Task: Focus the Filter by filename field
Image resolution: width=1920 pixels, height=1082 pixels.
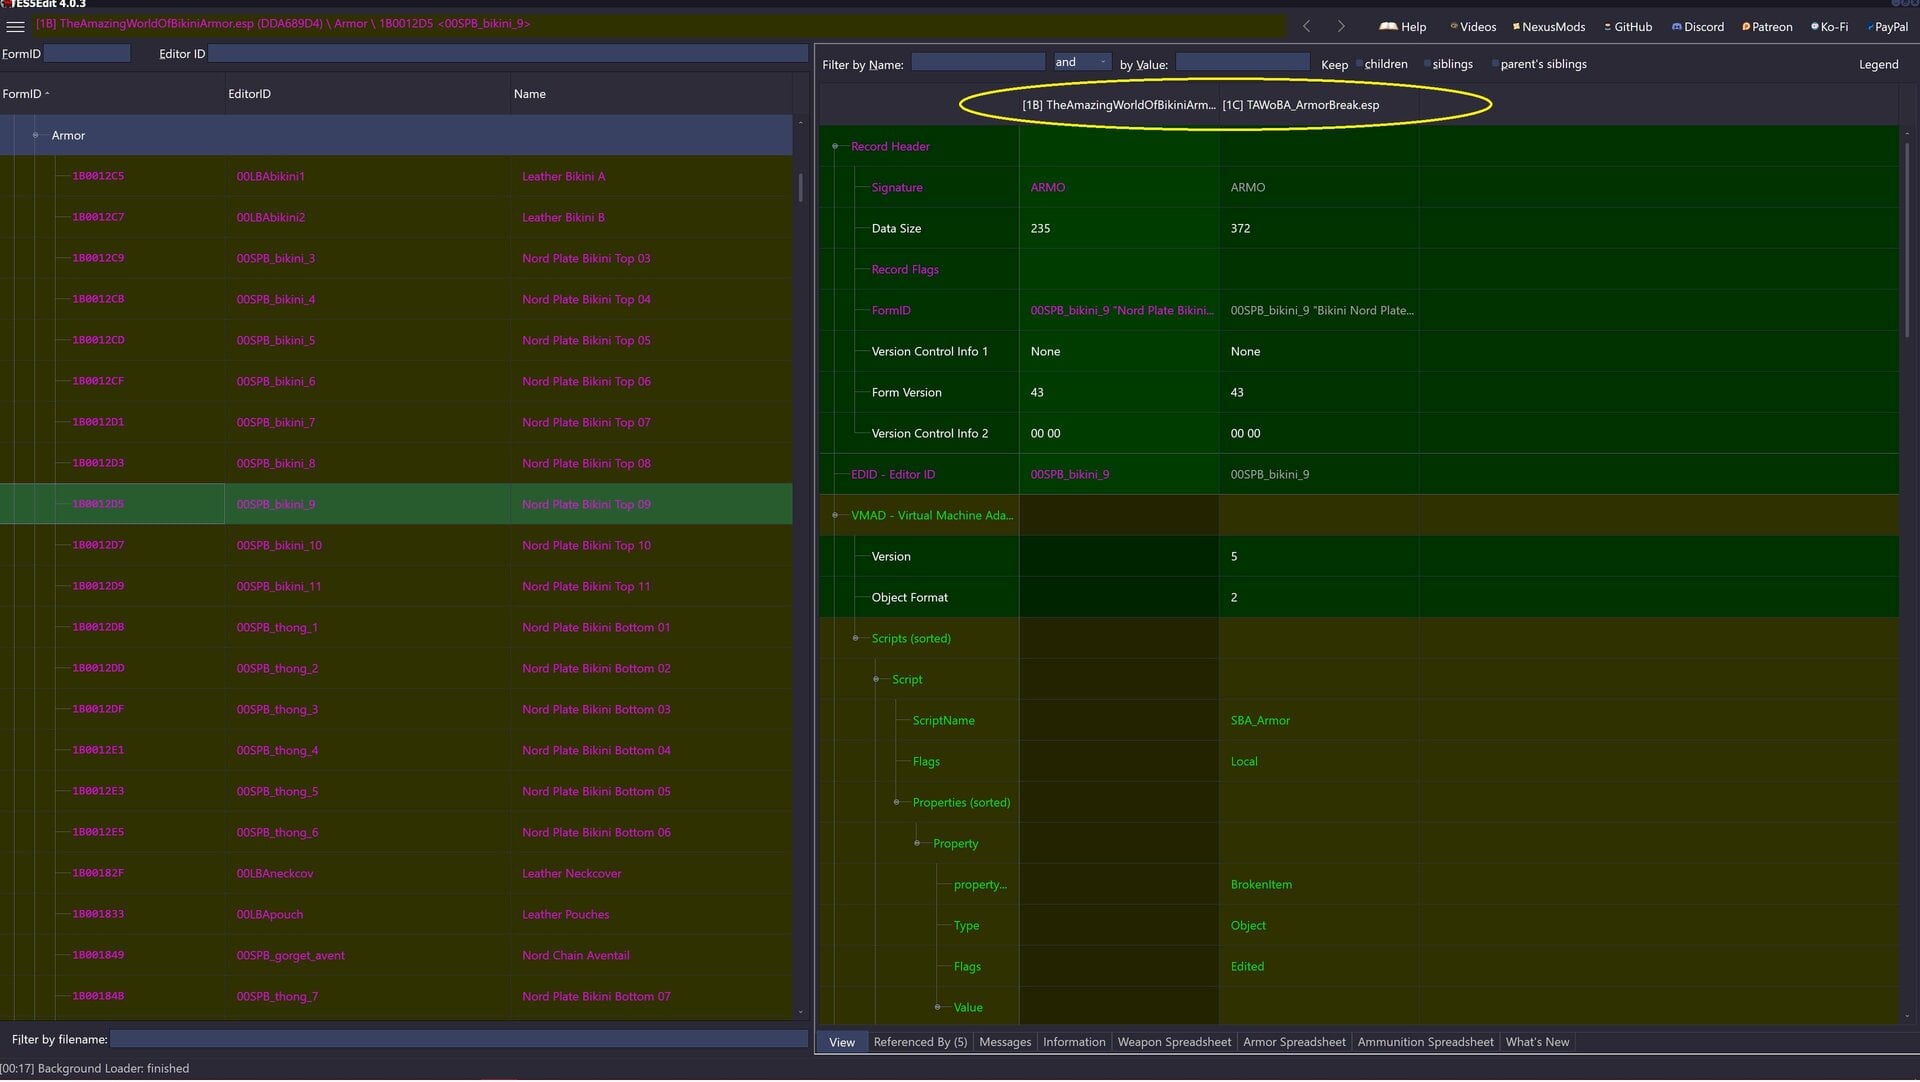Action: [x=459, y=1040]
